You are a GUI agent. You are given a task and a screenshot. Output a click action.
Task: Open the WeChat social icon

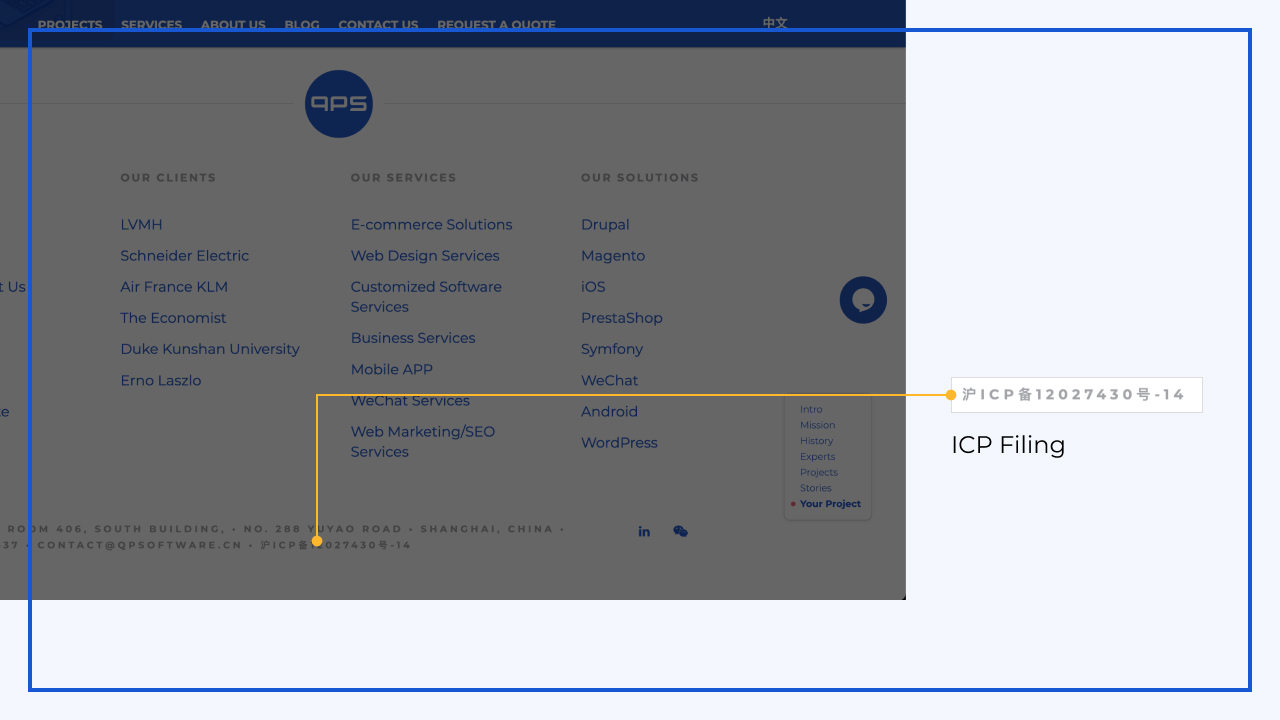point(680,532)
